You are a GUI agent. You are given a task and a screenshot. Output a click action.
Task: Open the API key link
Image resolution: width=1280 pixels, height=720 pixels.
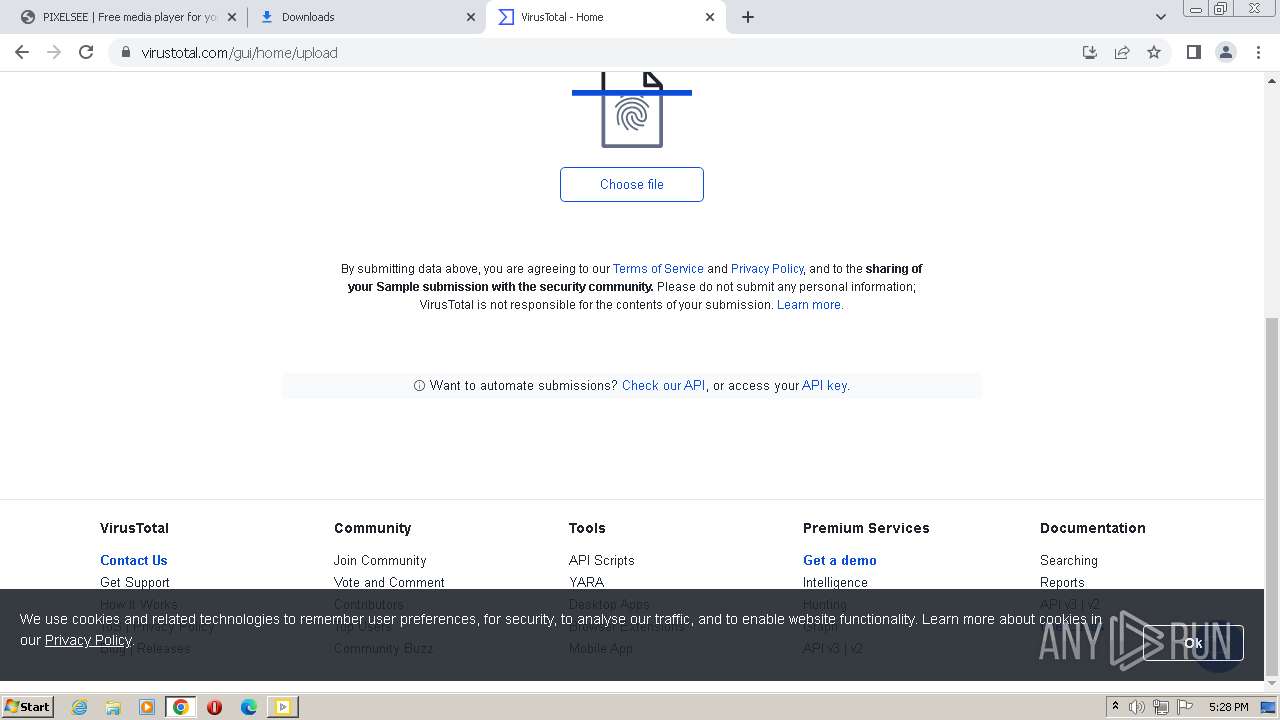[824, 385]
